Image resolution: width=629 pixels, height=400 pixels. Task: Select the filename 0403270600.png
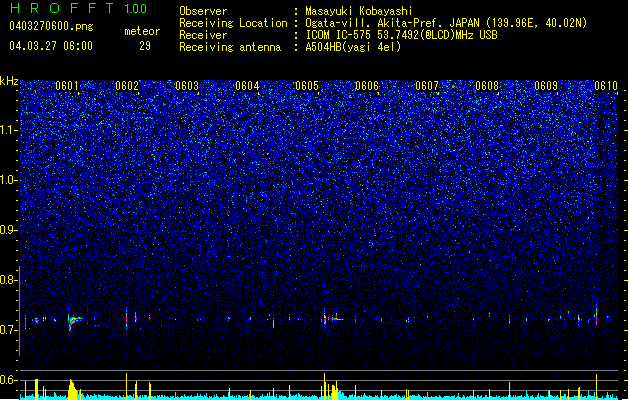[51, 26]
